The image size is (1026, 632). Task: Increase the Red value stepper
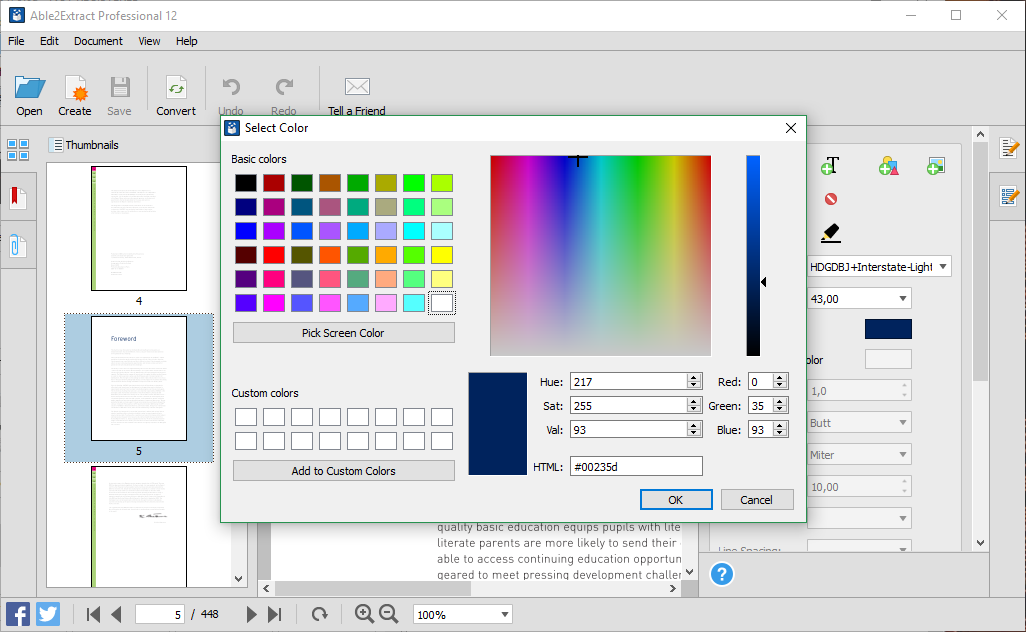pos(779,377)
